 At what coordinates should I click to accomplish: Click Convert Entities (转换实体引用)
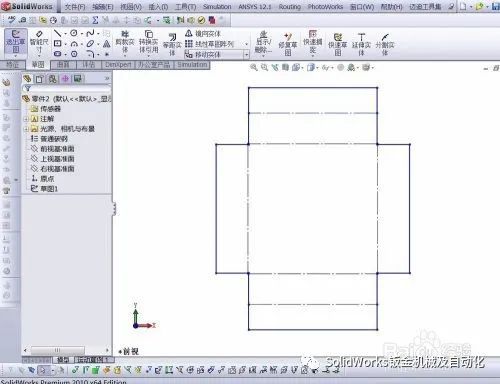tap(148, 42)
